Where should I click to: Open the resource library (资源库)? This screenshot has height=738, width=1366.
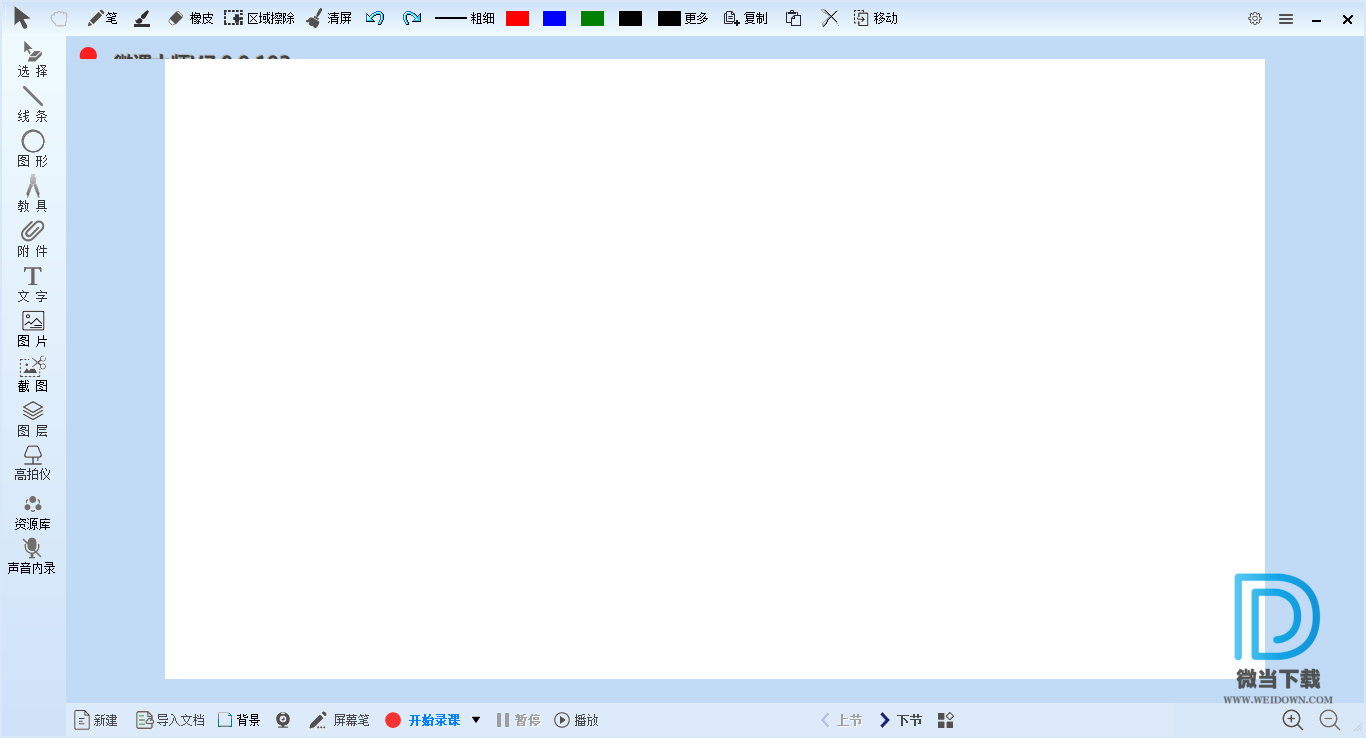pos(32,513)
